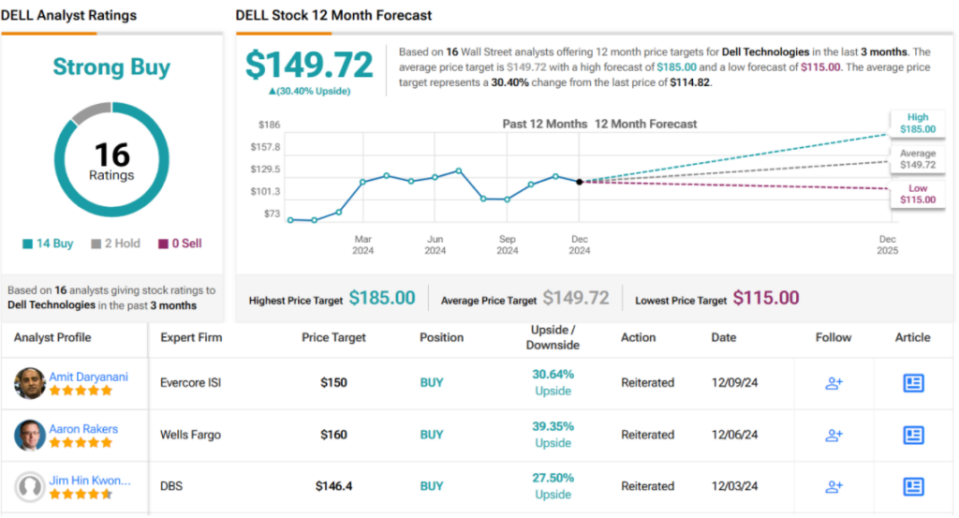The image size is (959, 518).
Task: Follow analyst Amit Daryanani
Action: pos(834,383)
